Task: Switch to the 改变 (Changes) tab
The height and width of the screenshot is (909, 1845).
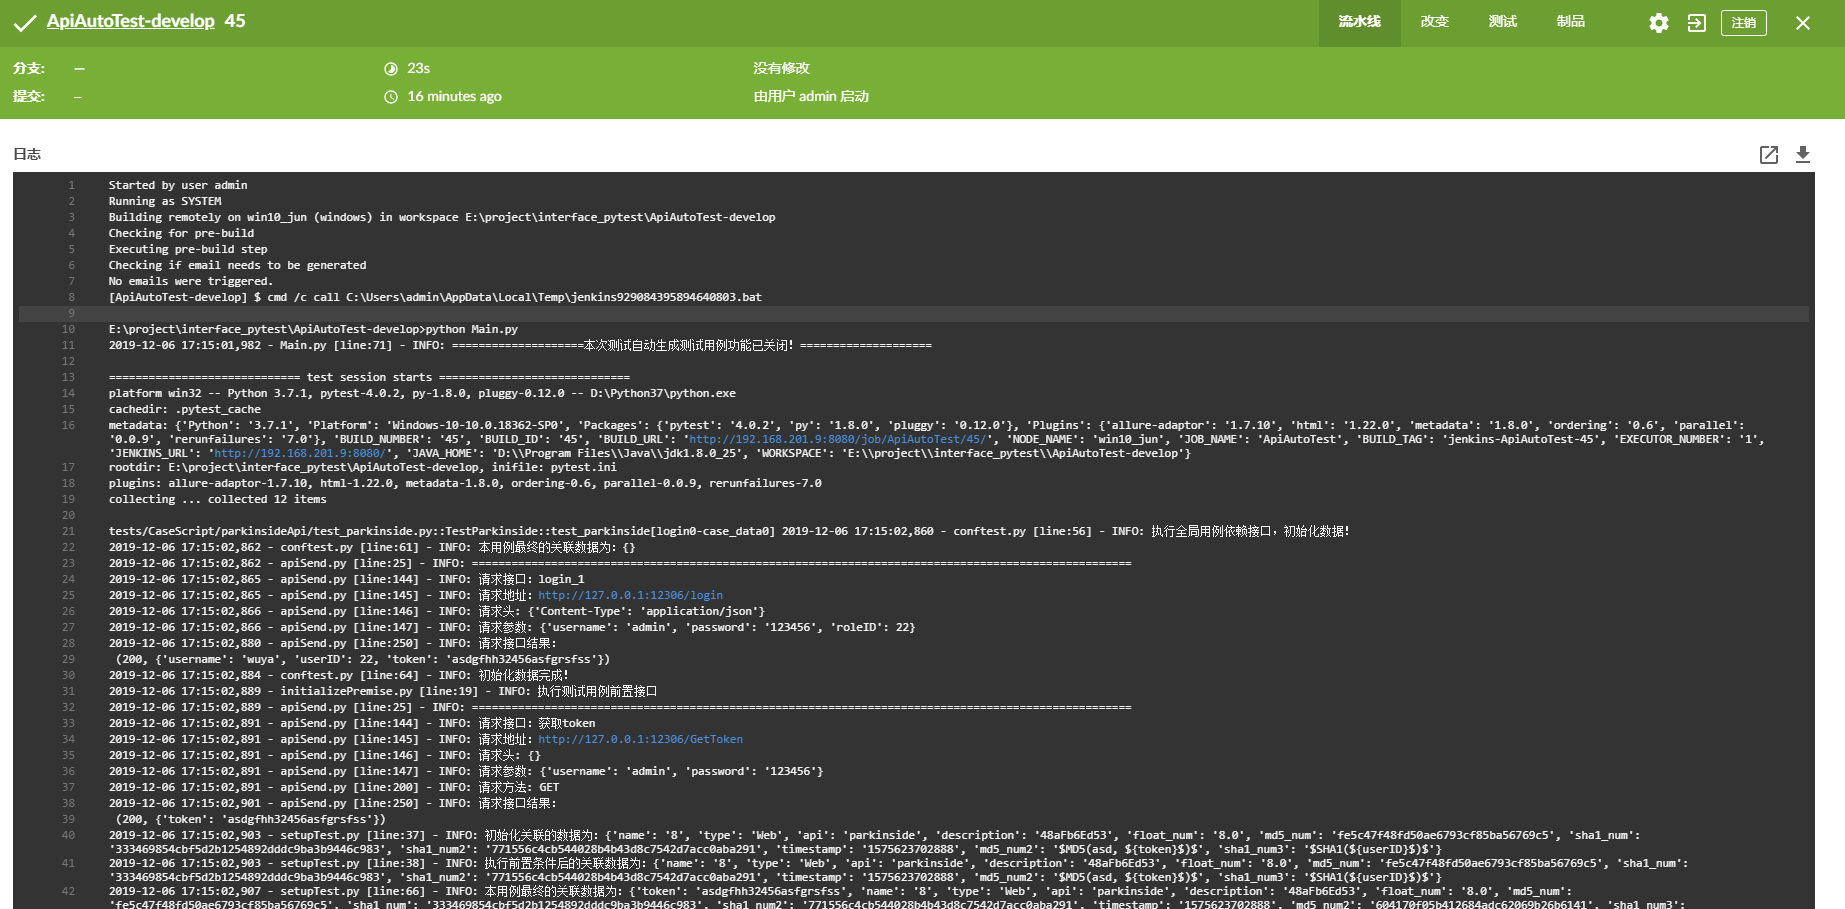Action: [1434, 22]
